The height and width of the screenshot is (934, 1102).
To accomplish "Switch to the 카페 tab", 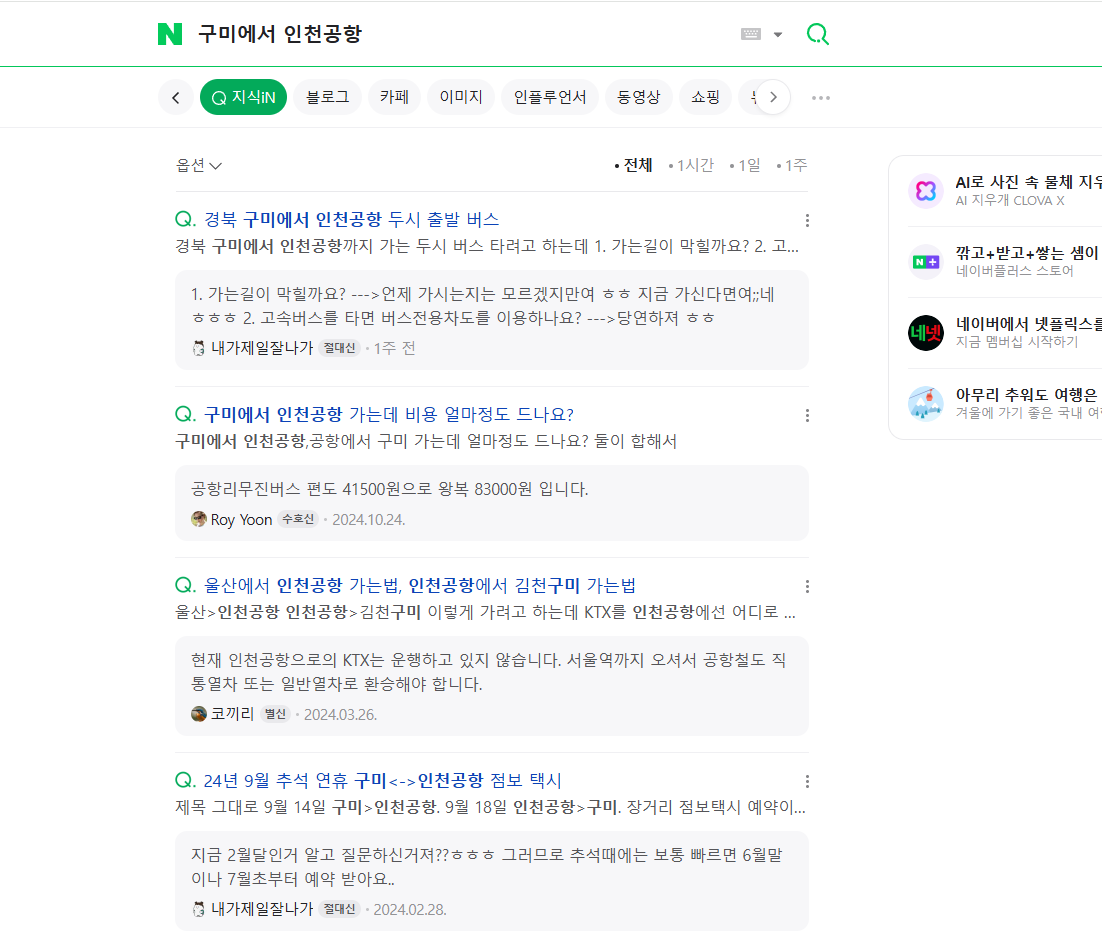I will pos(394,97).
